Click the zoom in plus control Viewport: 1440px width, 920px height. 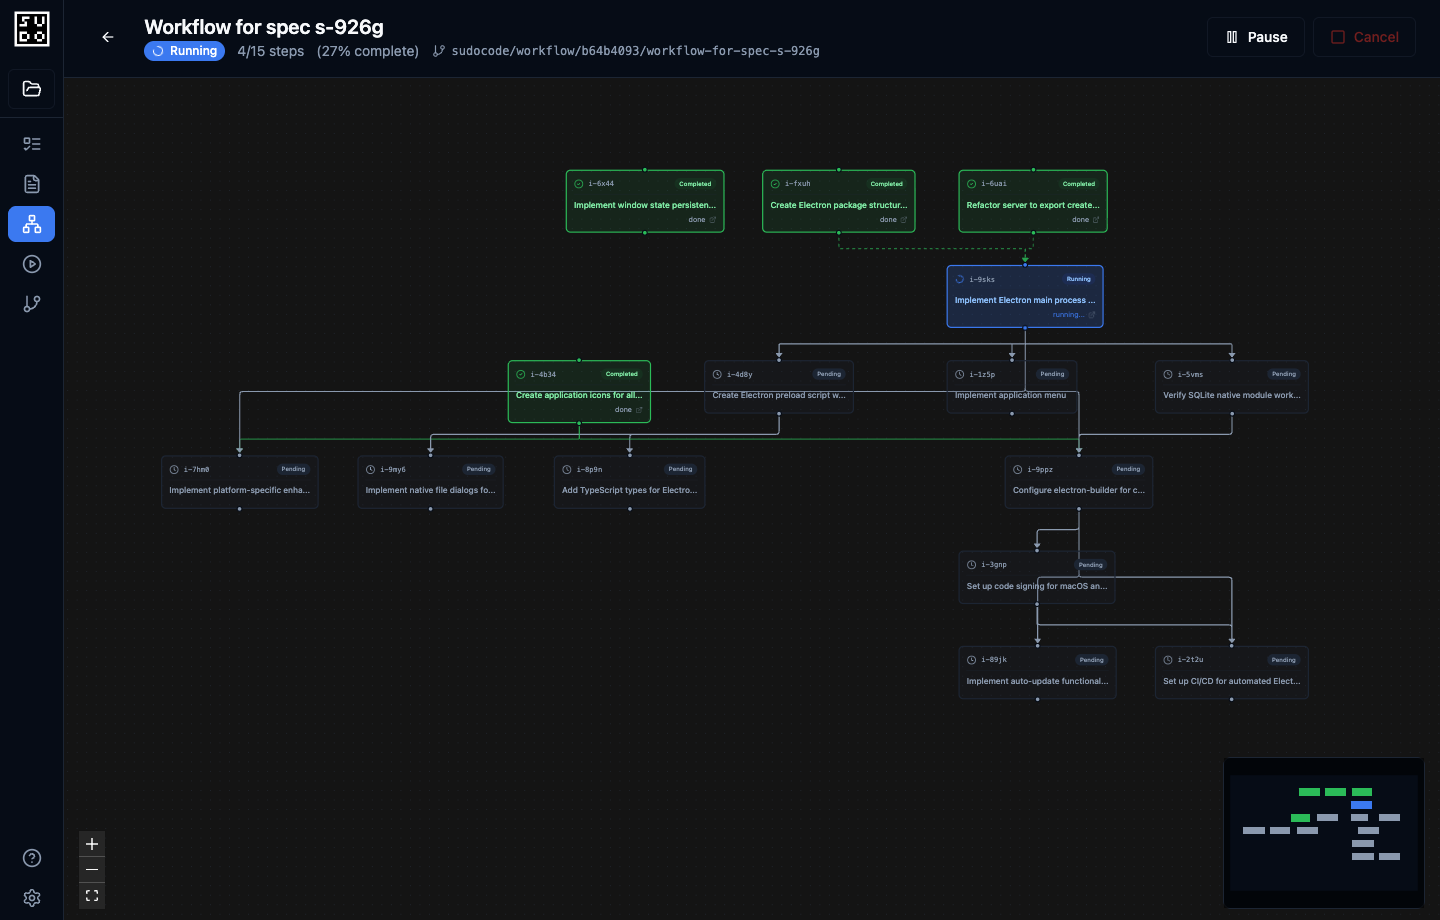(x=92, y=844)
